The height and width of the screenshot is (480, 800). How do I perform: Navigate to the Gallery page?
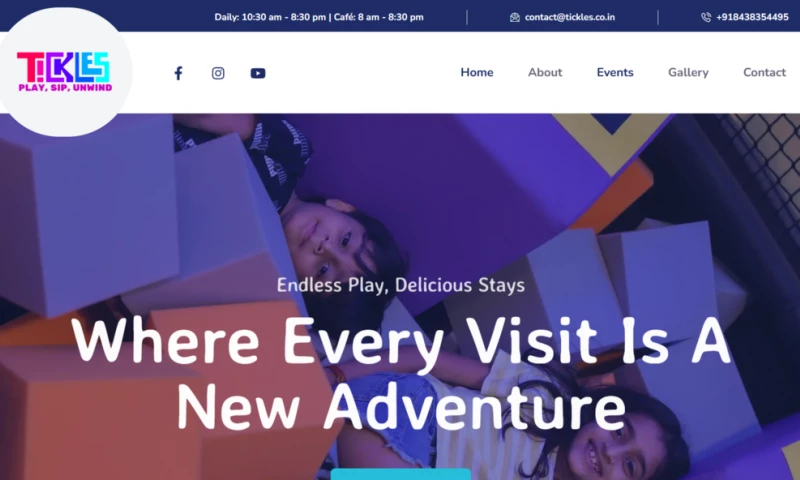tap(688, 72)
